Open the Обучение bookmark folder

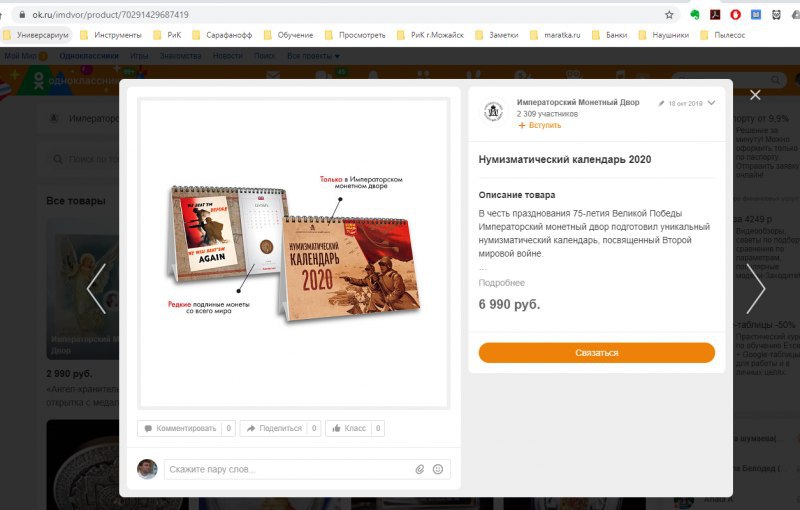pos(288,35)
